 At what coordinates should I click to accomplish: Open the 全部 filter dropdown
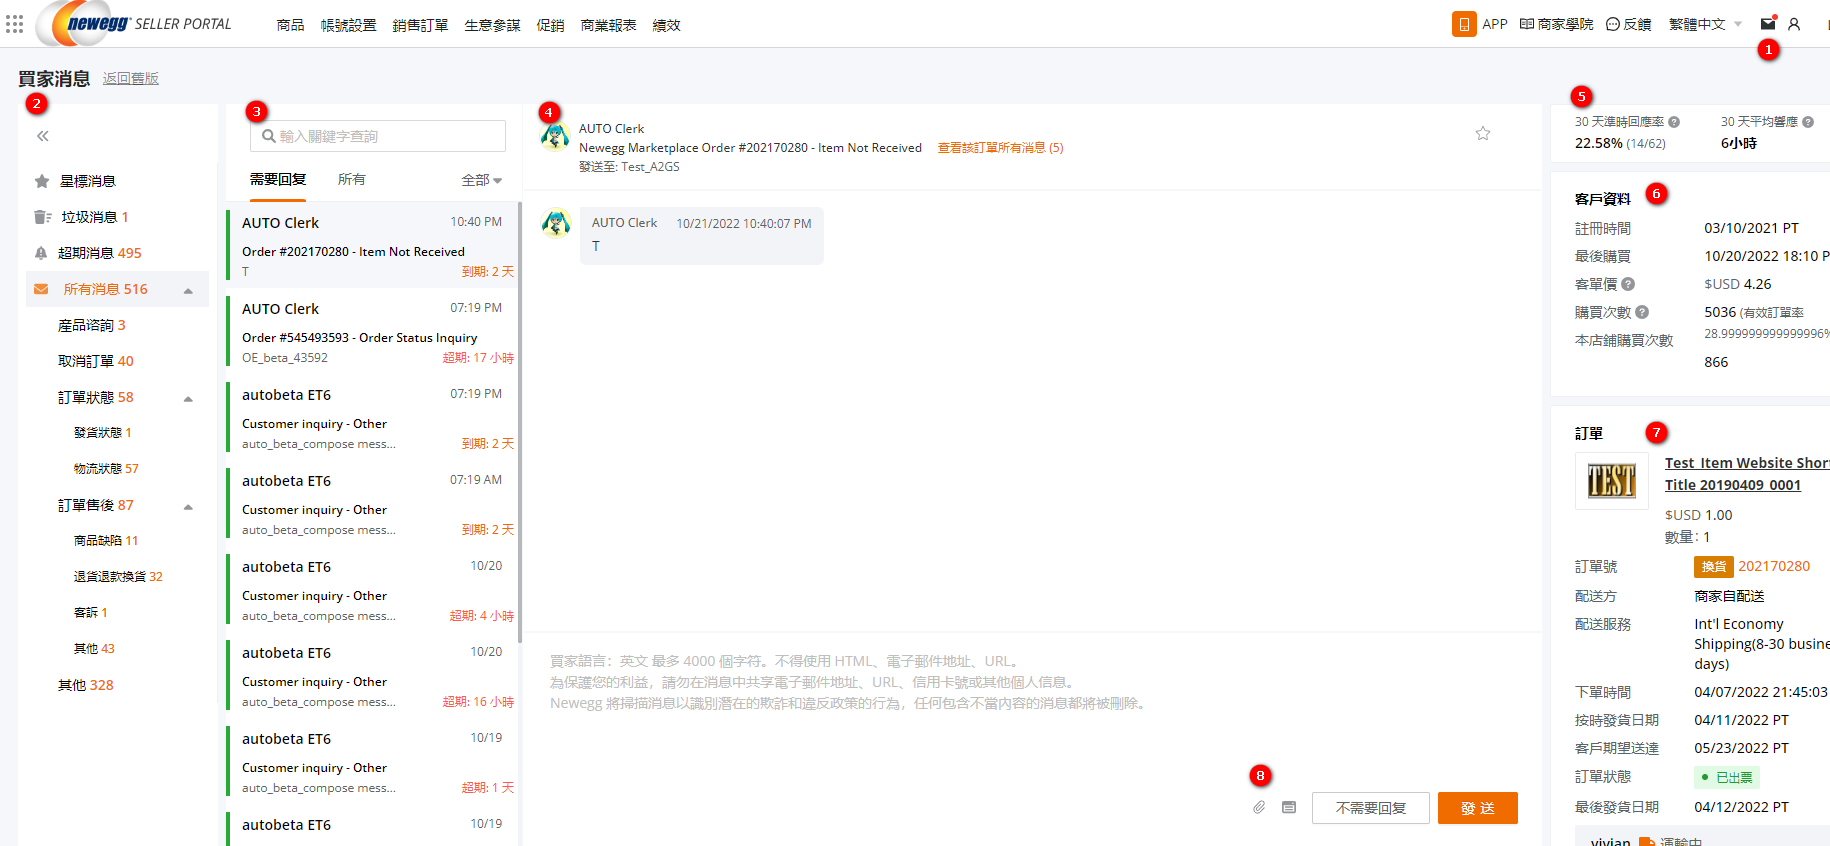click(482, 180)
